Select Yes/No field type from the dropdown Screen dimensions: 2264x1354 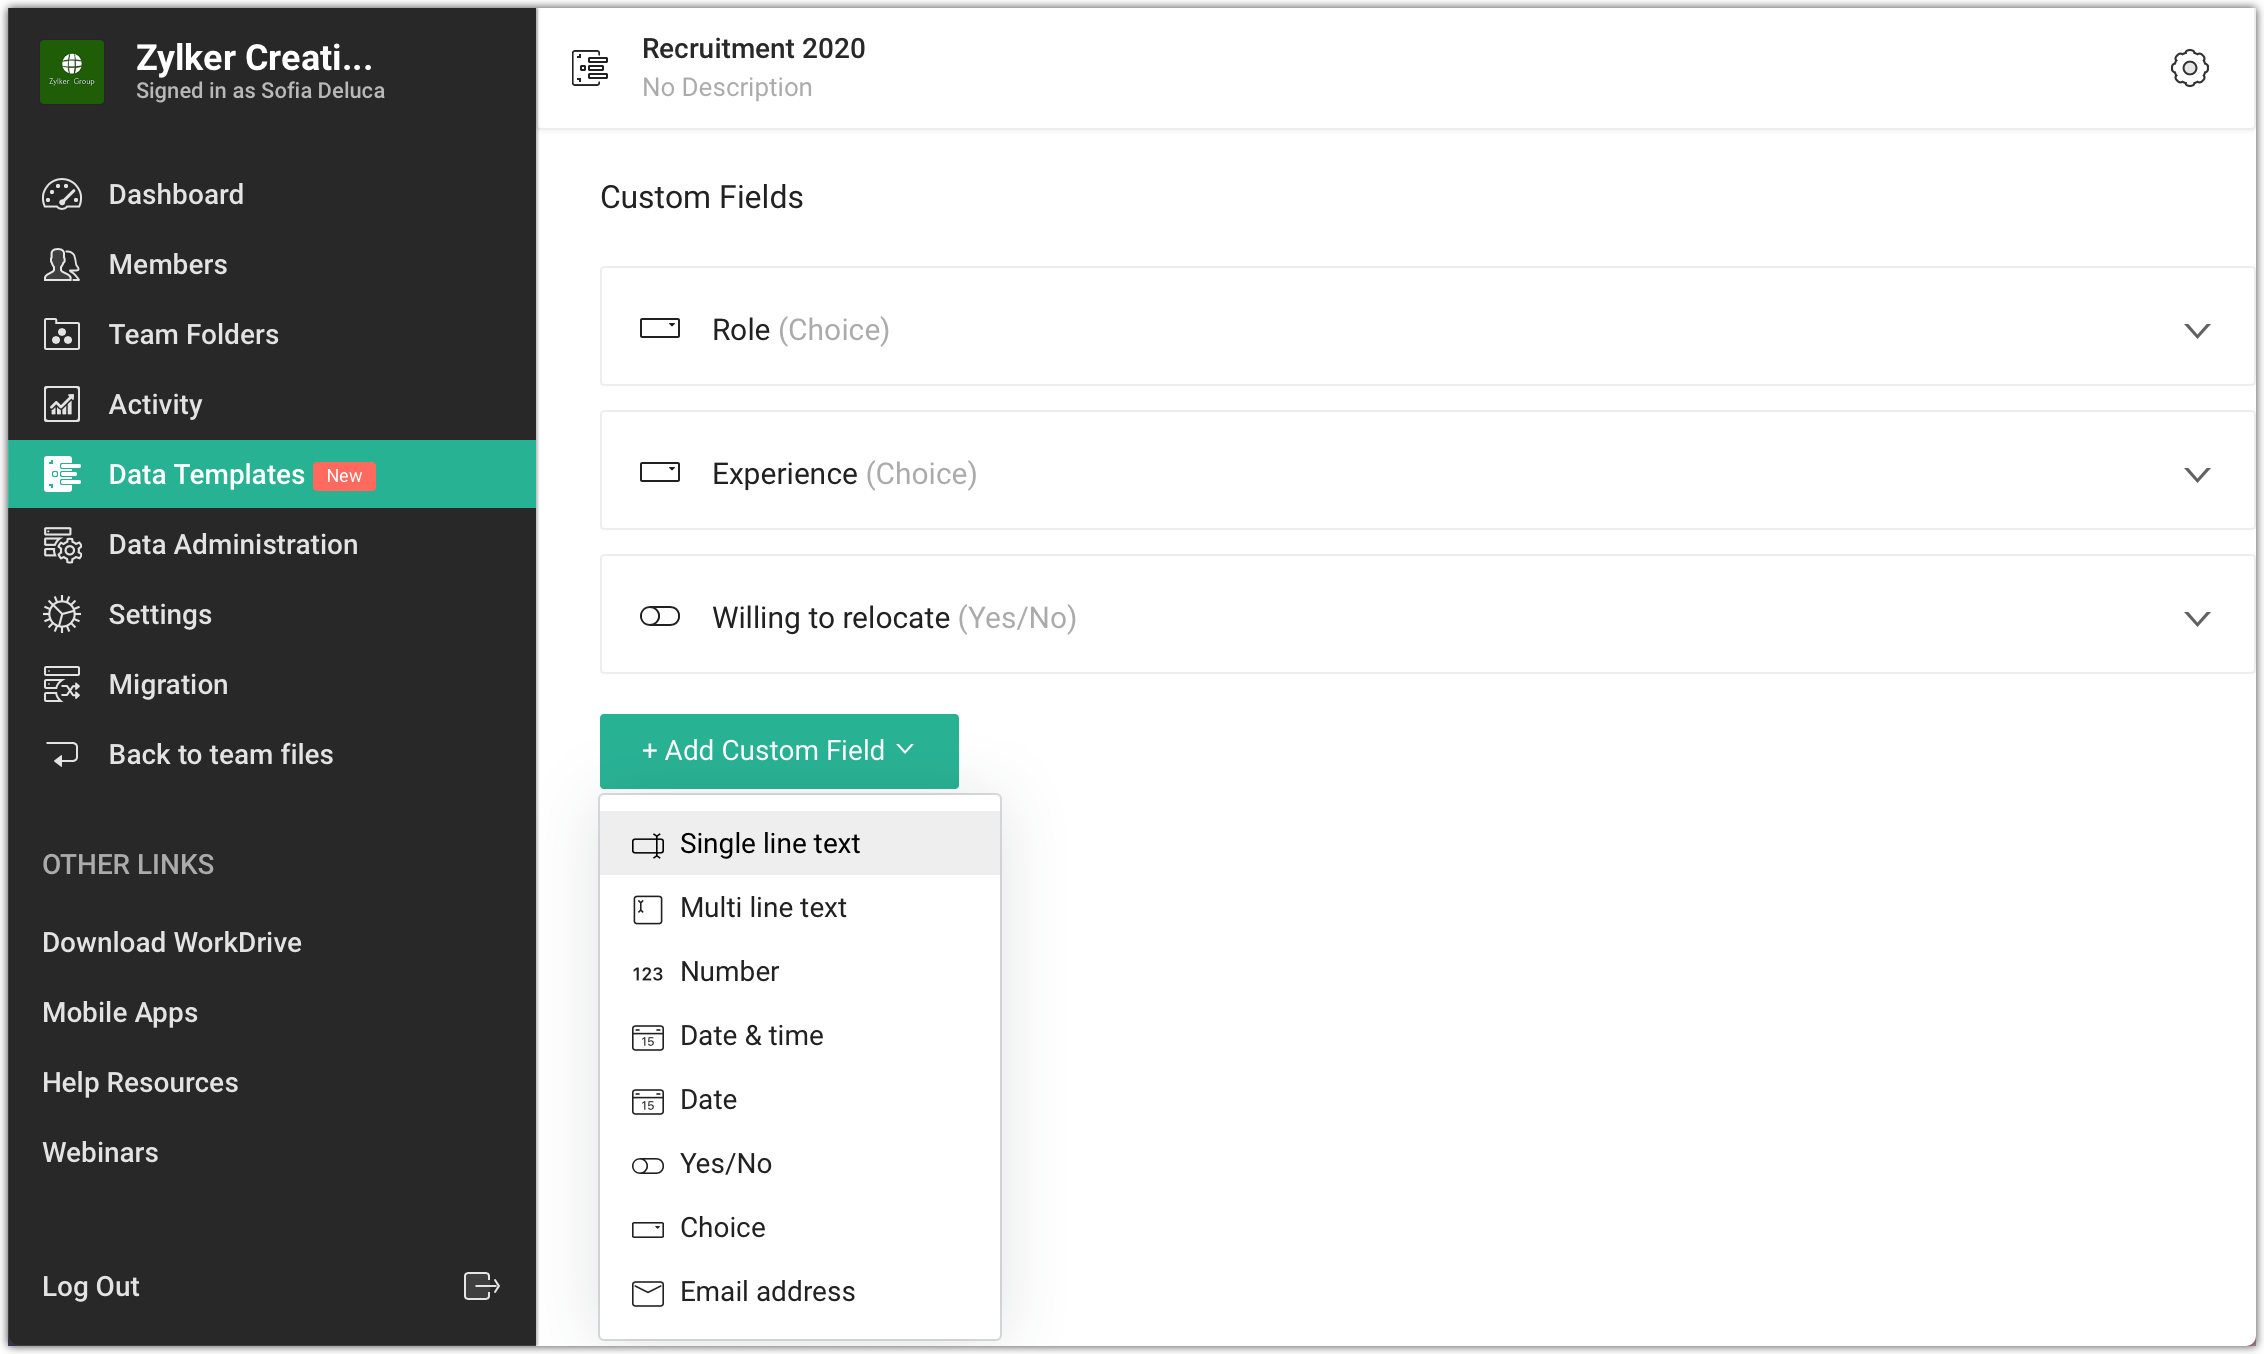pyautogui.click(x=726, y=1164)
